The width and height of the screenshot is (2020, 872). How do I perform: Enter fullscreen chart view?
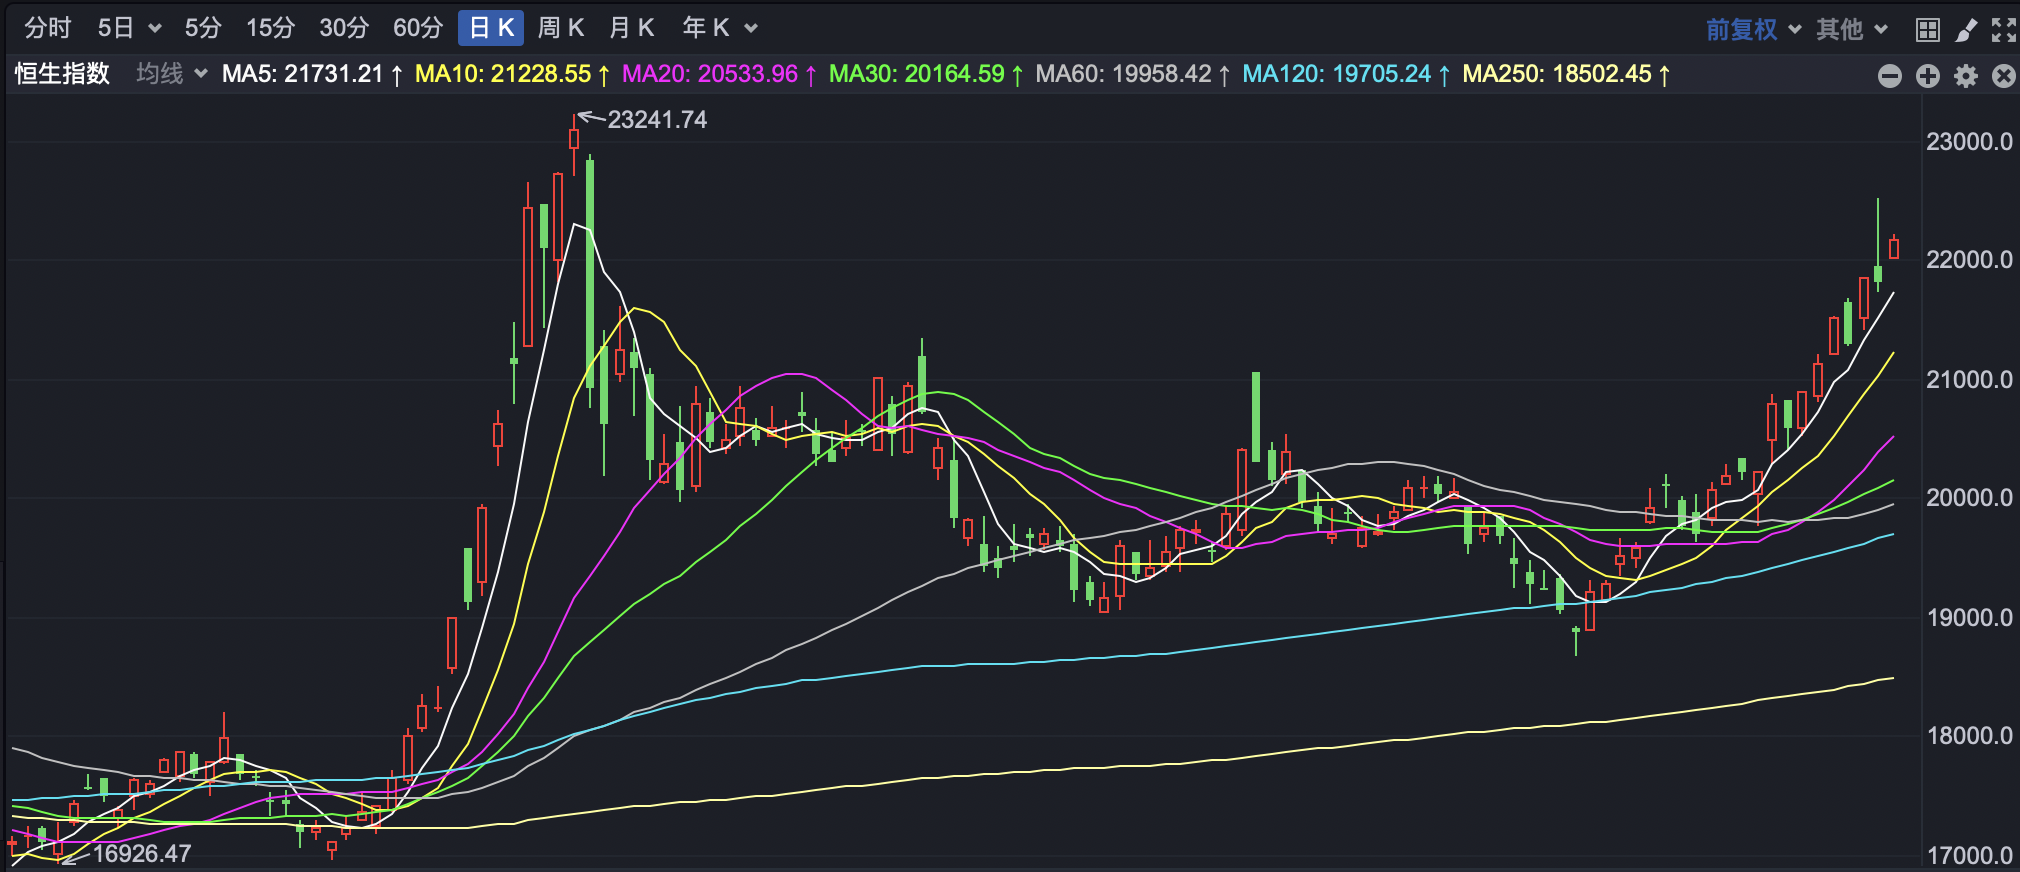click(2003, 29)
